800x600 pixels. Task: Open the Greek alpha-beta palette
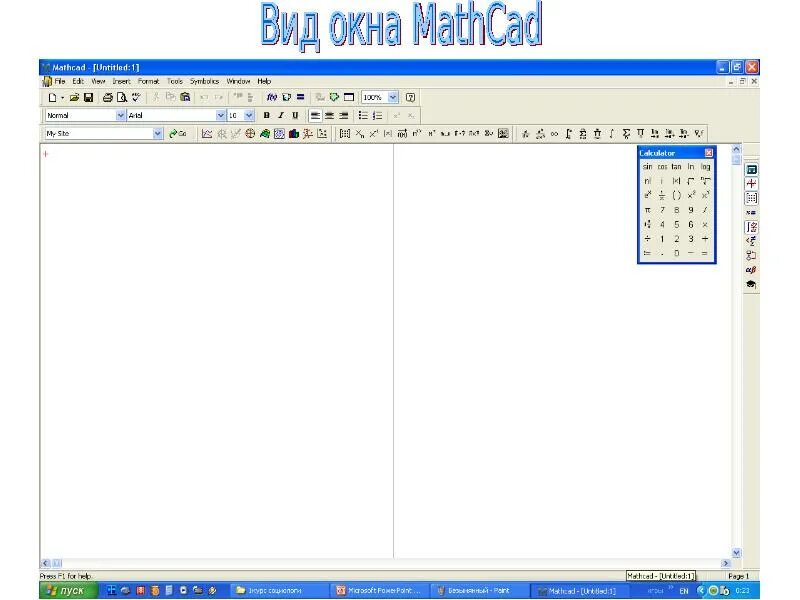coord(751,270)
